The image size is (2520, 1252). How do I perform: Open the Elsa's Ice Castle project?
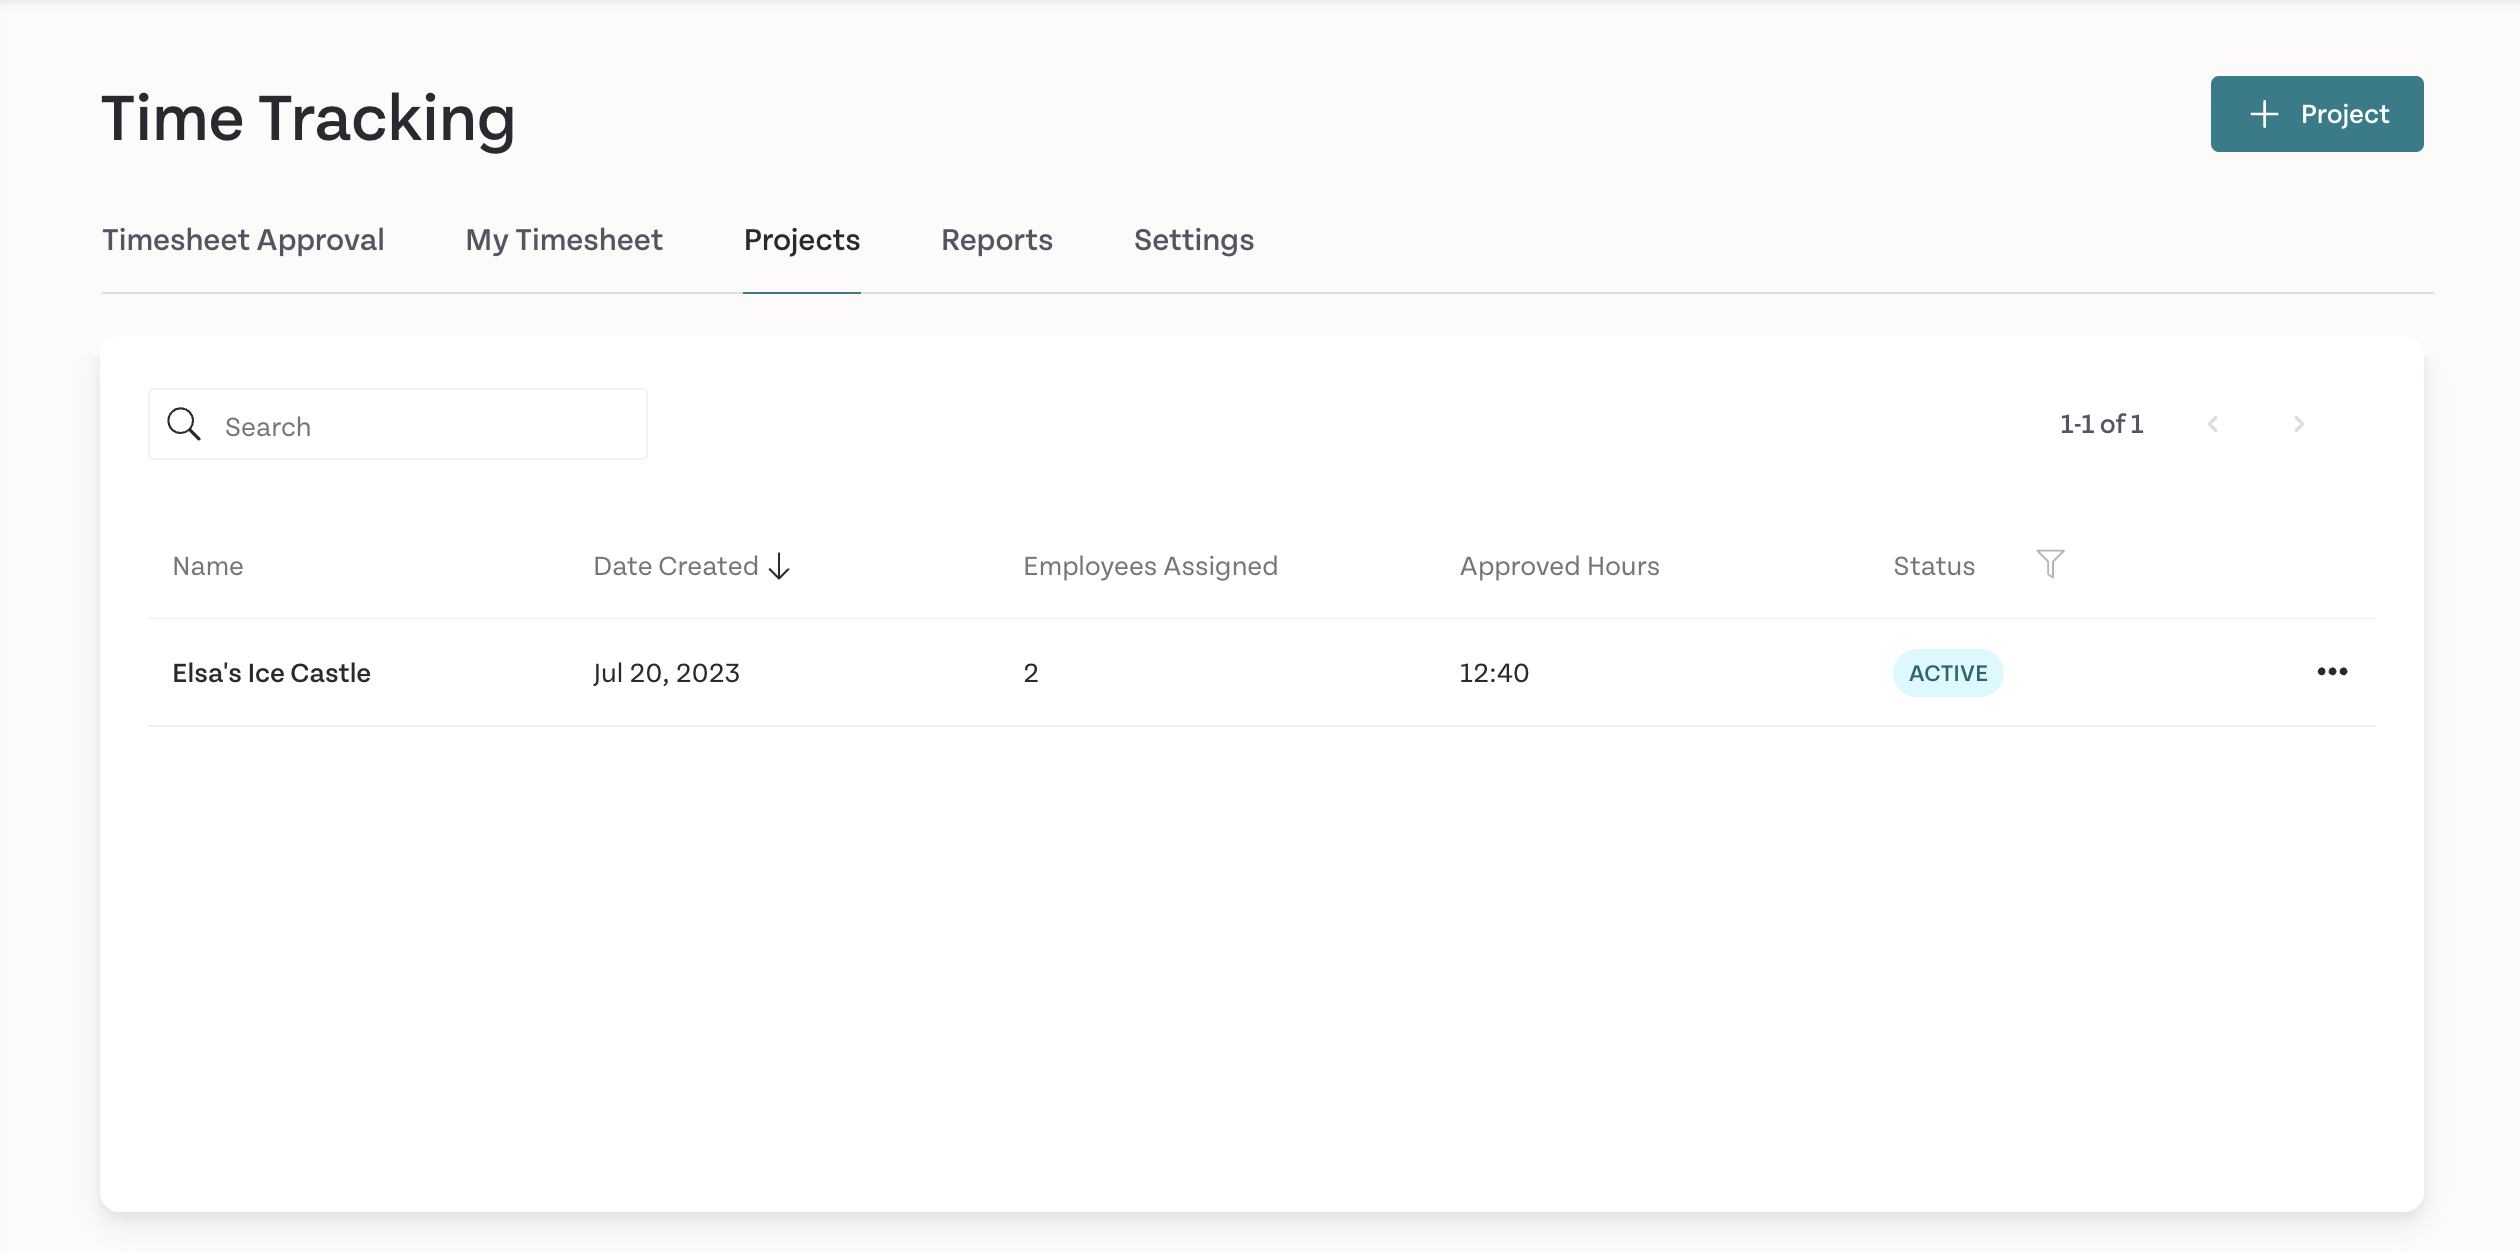pos(272,672)
